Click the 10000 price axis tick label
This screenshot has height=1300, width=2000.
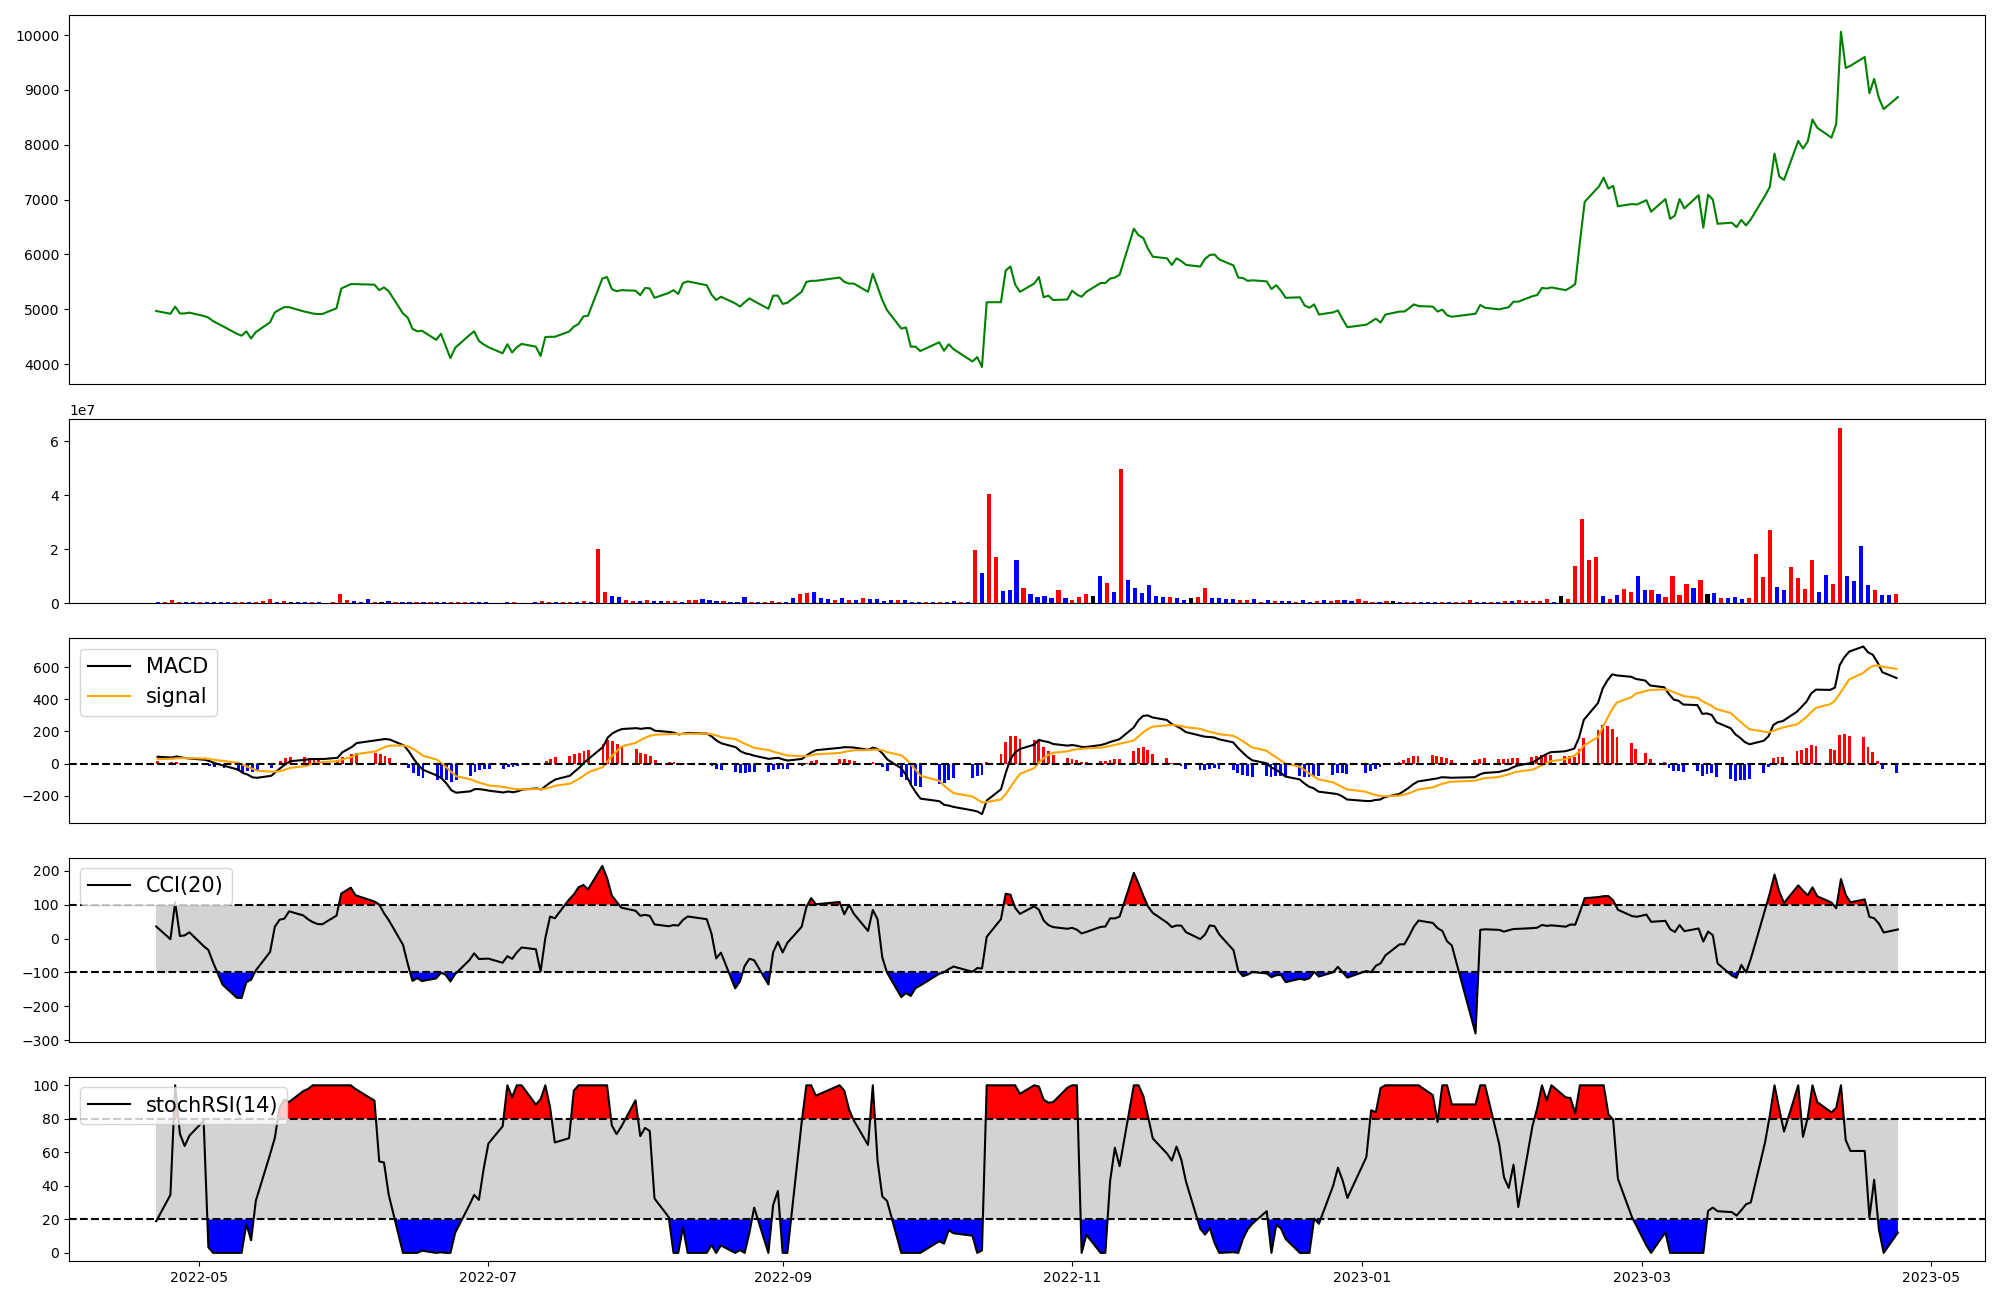pyautogui.click(x=37, y=36)
